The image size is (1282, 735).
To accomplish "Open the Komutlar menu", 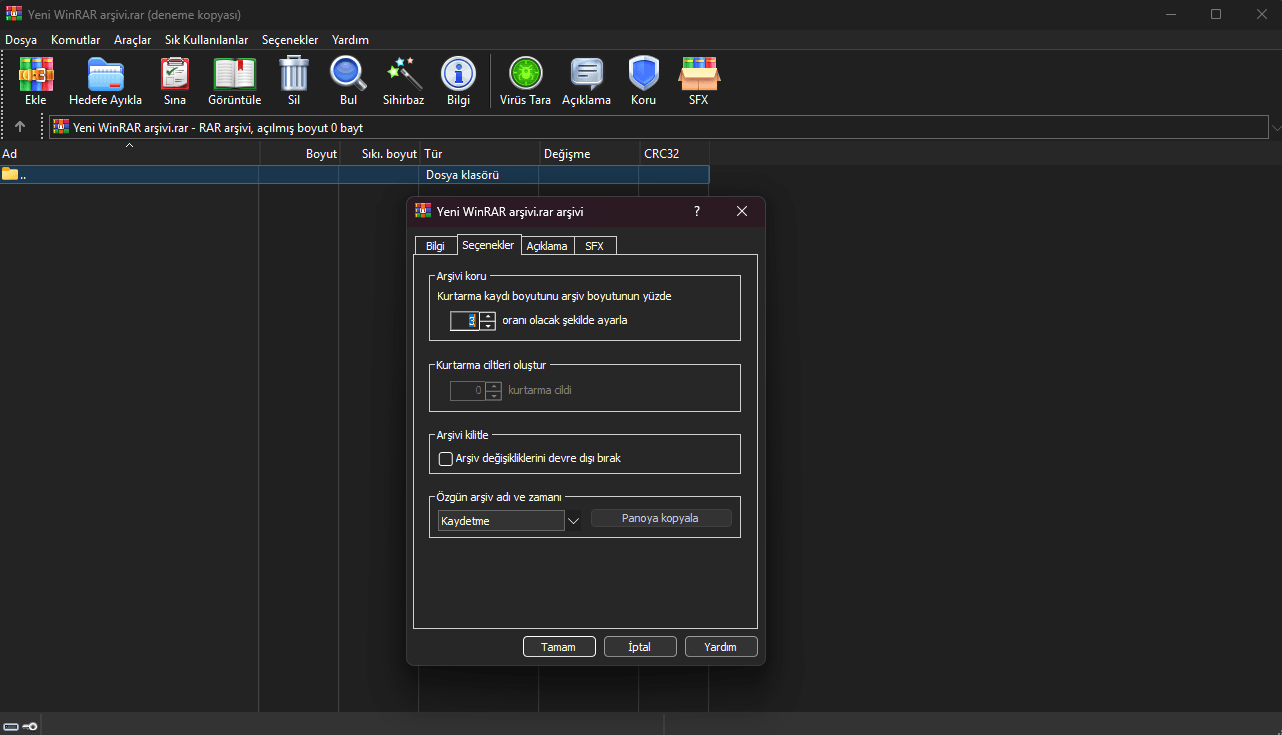I will [x=76, y=40].
